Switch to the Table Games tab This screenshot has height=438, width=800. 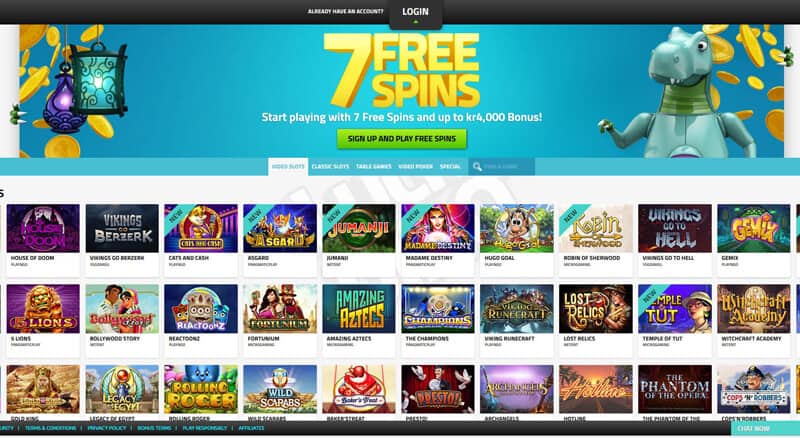[x=373, y=166]
